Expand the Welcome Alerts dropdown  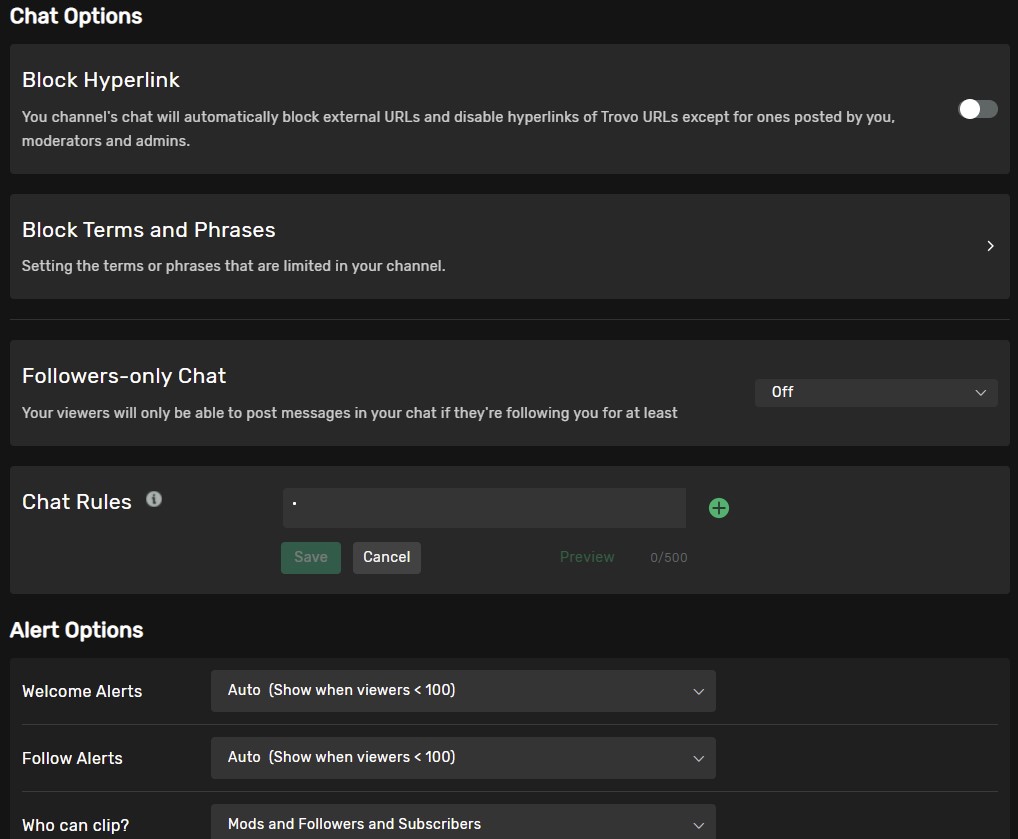(x=463, y=691)
